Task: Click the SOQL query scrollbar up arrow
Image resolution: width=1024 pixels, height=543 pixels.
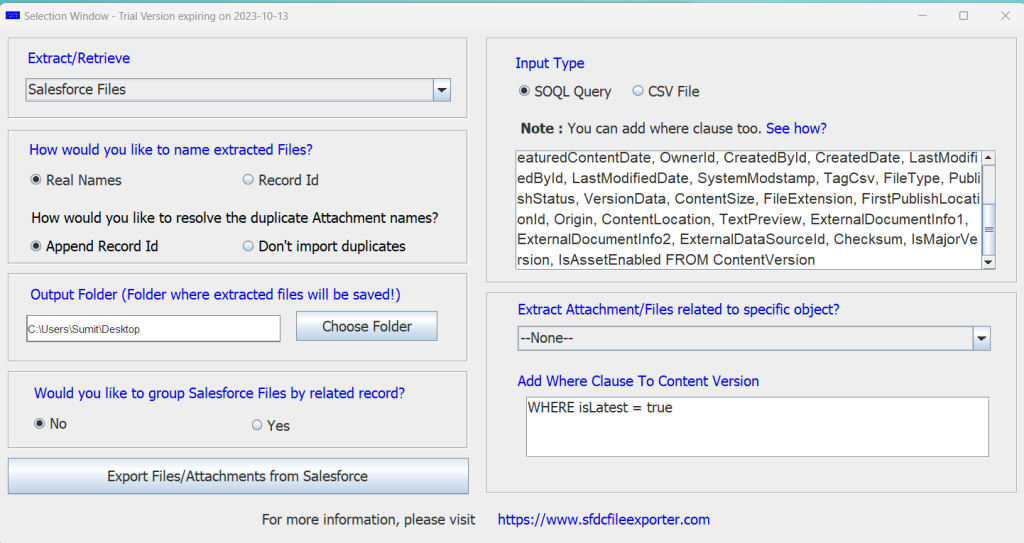Action: point(988,158)
